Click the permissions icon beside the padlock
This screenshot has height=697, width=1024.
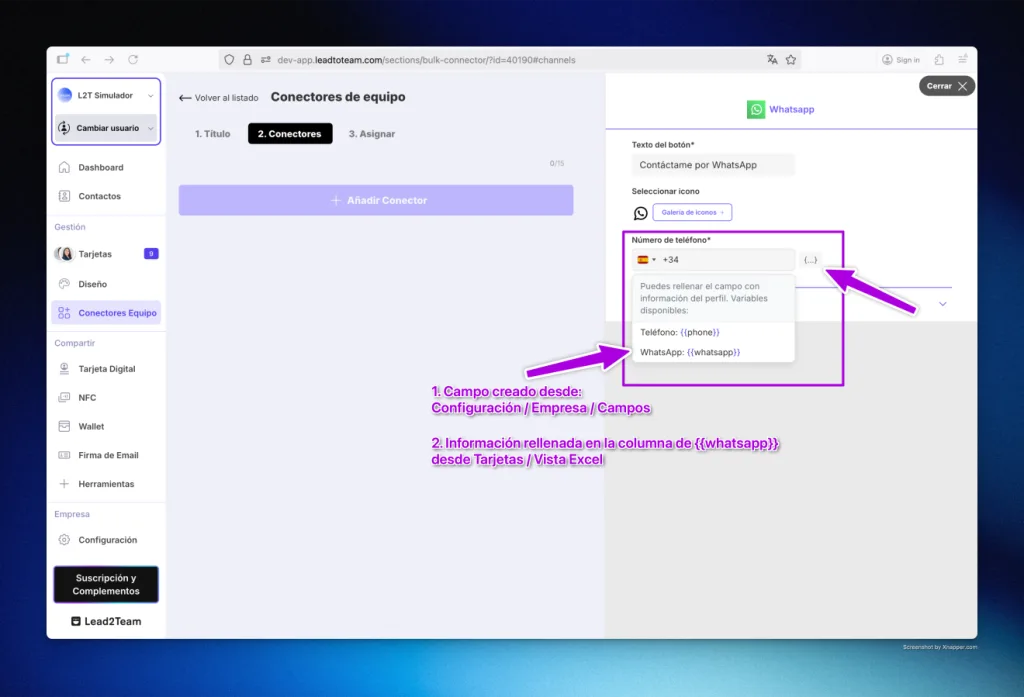[266, 59]
